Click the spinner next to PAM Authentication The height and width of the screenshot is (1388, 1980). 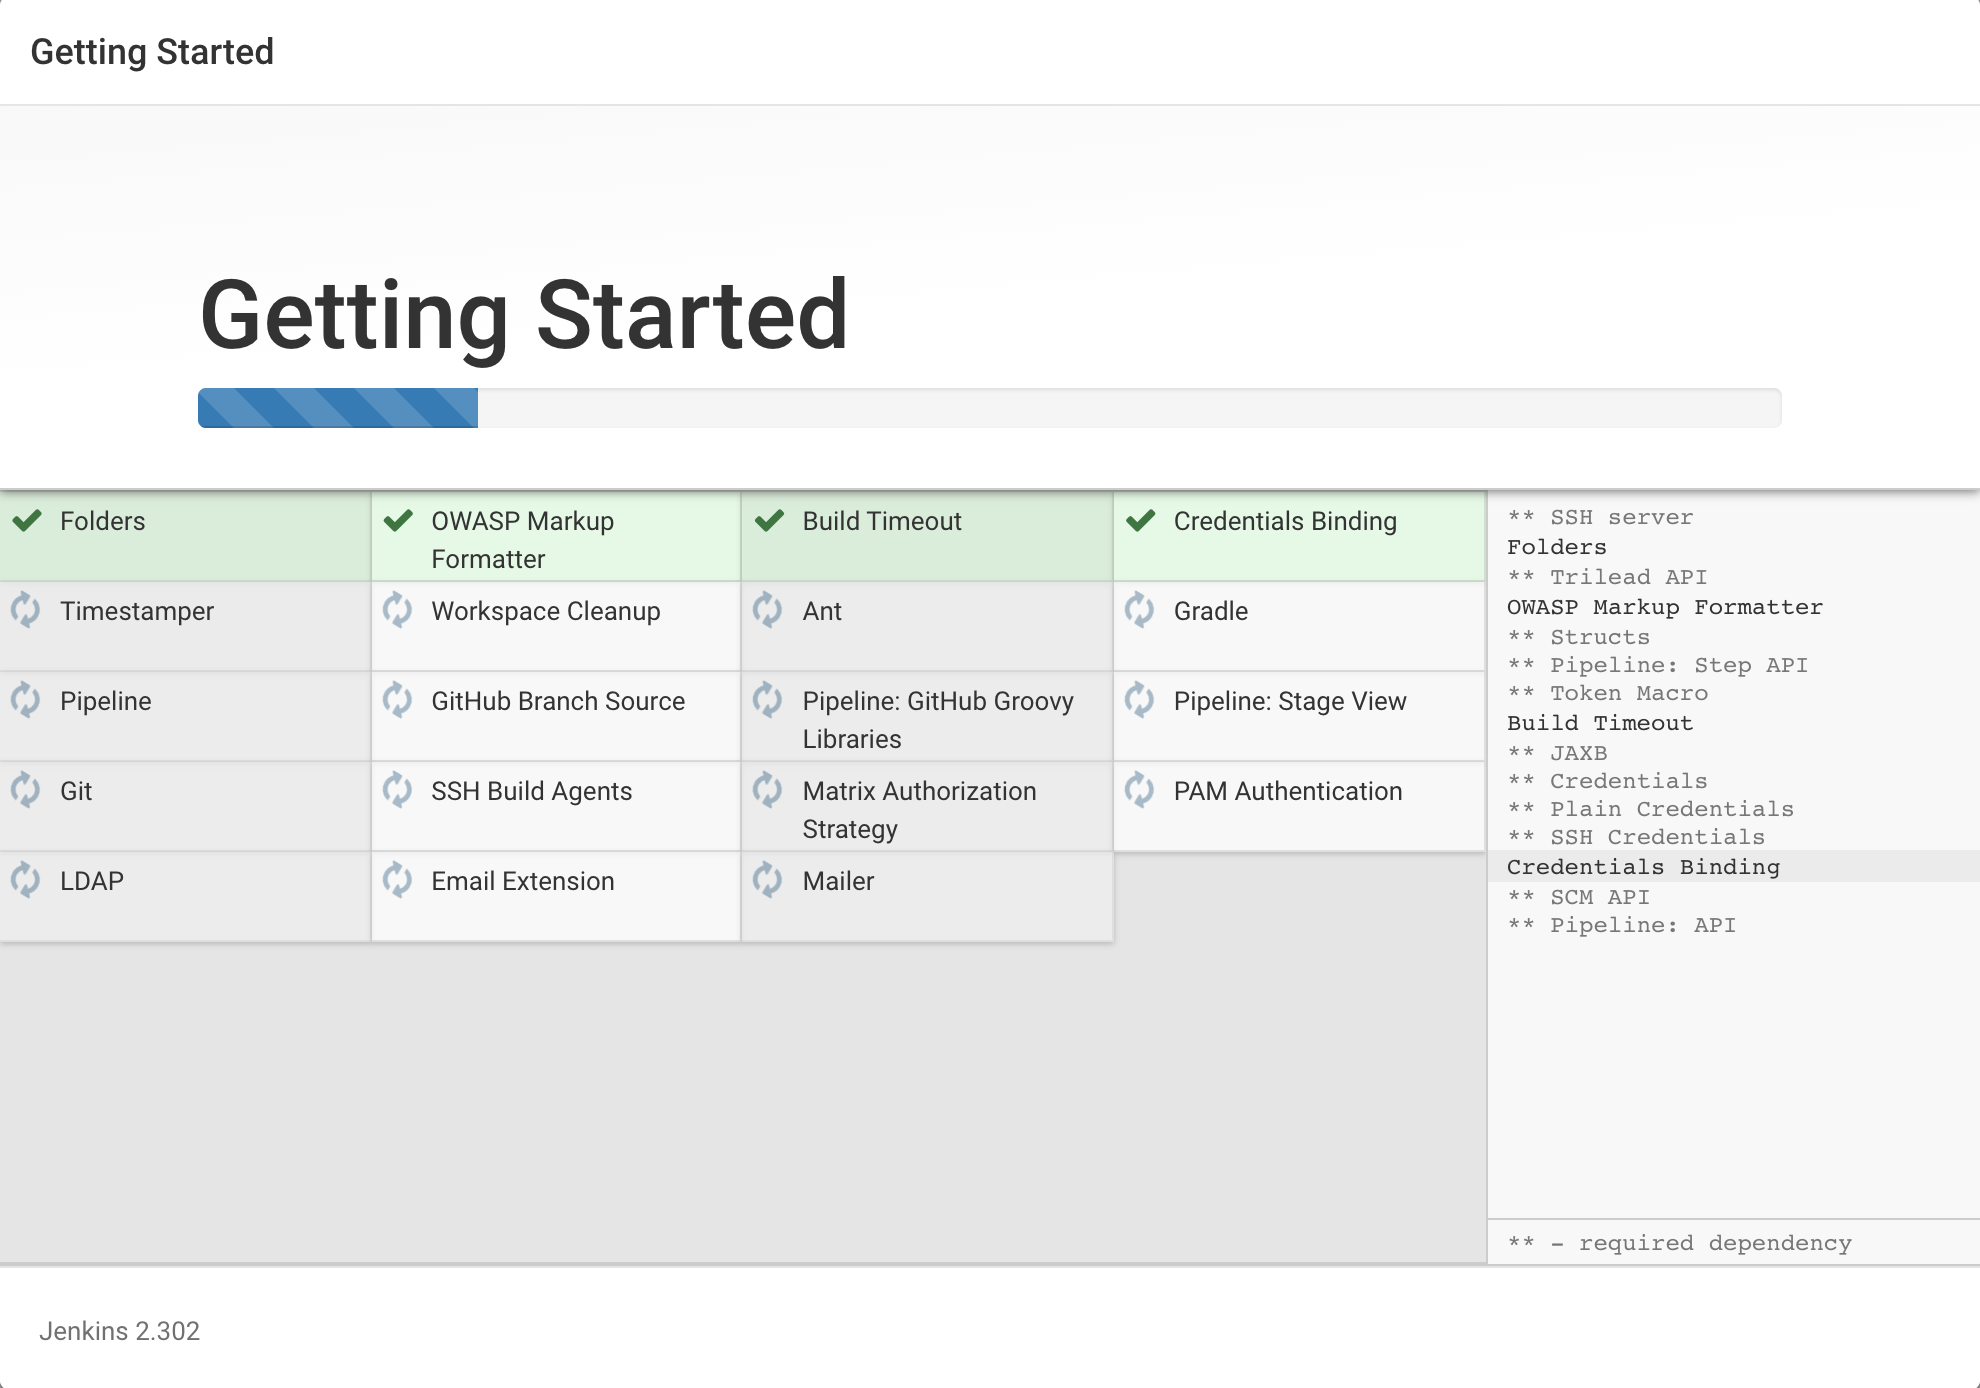pos(1139,789)
